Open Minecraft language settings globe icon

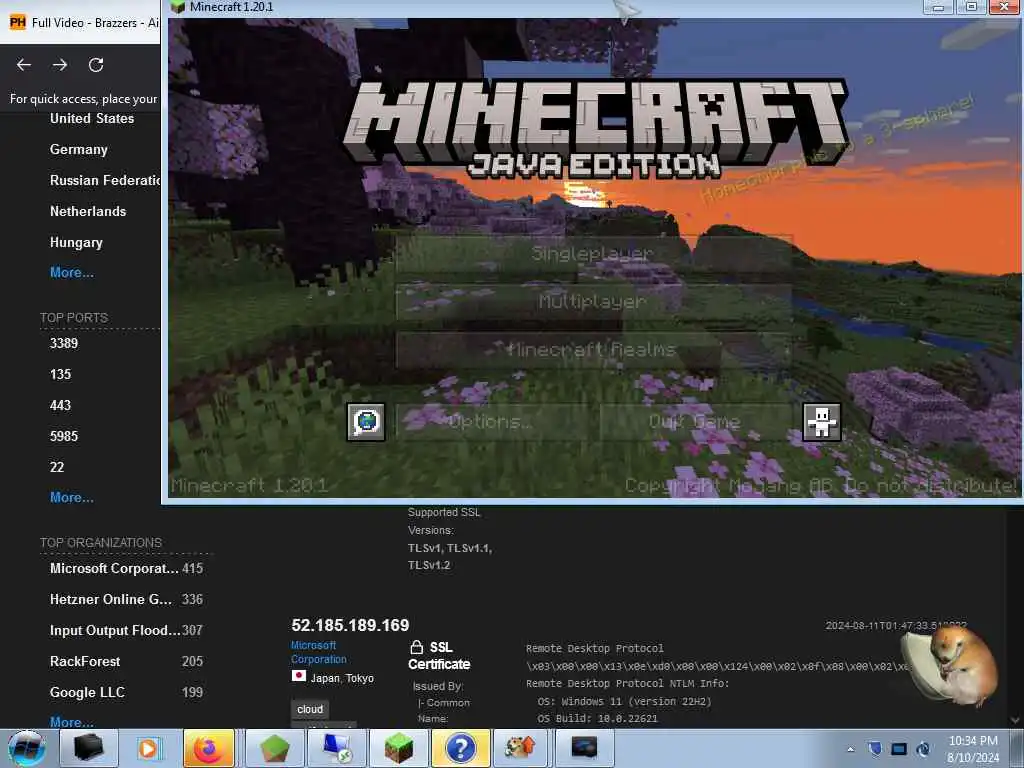tap(366, 422)
